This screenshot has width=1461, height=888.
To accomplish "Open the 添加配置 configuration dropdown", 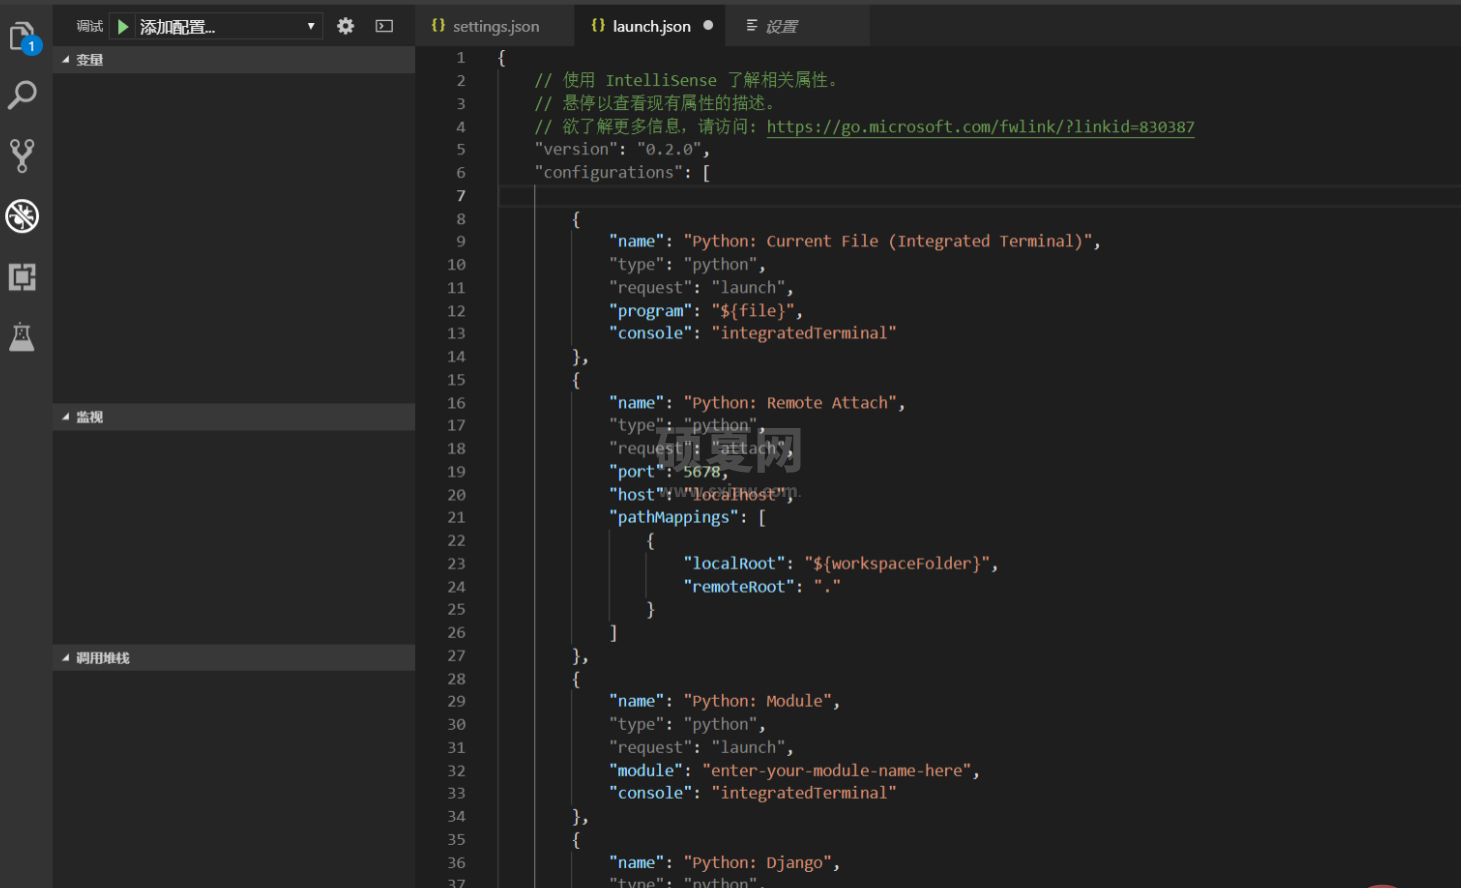I will (227, 26).
